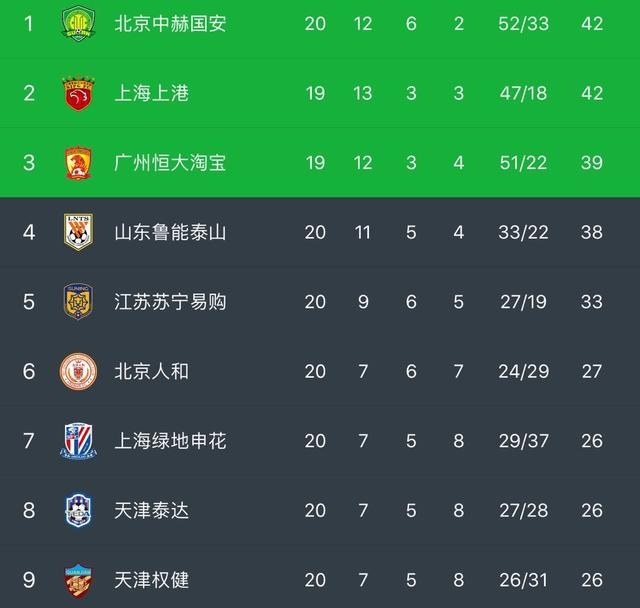Image resolution: width=640 pixels, height=608 pixels.
Task: Tap the Shanghai SIPG red crest
Action: pos(78,92)
